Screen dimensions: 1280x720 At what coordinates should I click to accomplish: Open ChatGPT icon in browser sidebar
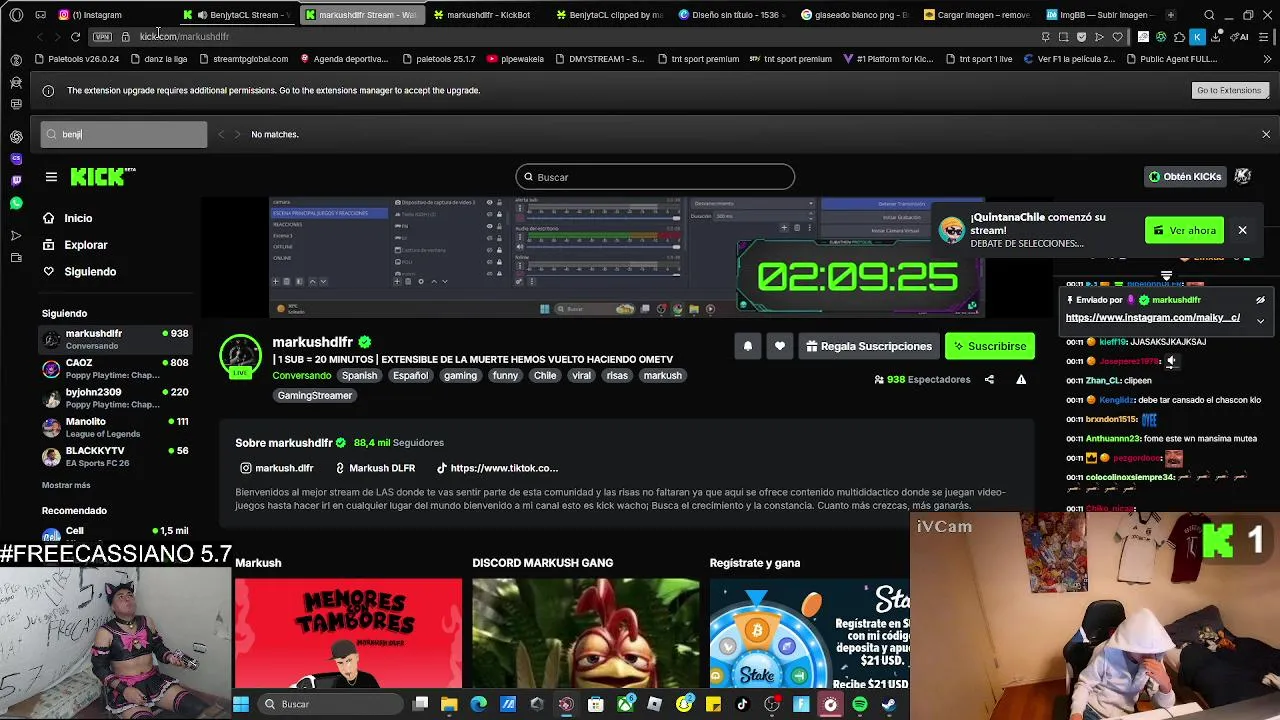click(x=16, y=137)
